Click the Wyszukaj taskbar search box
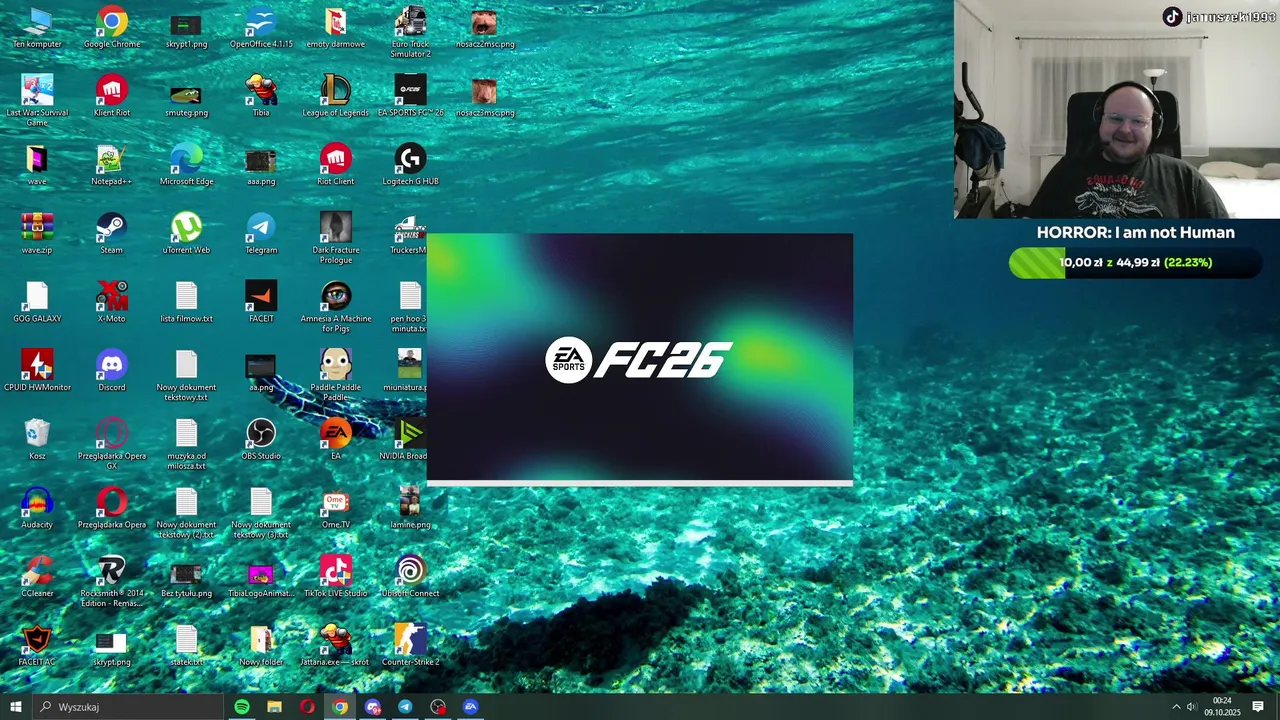 pyautogui.click(x=127, y=707)
